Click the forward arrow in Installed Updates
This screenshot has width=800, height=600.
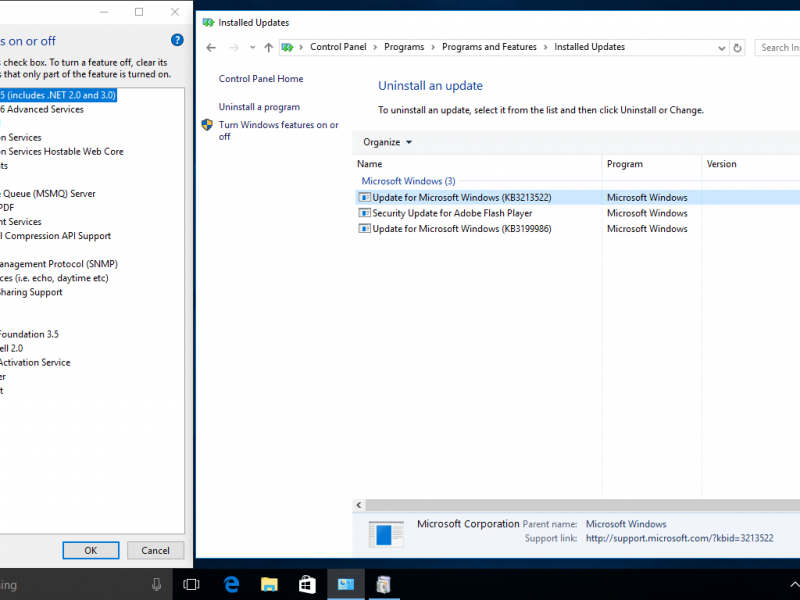234,47
